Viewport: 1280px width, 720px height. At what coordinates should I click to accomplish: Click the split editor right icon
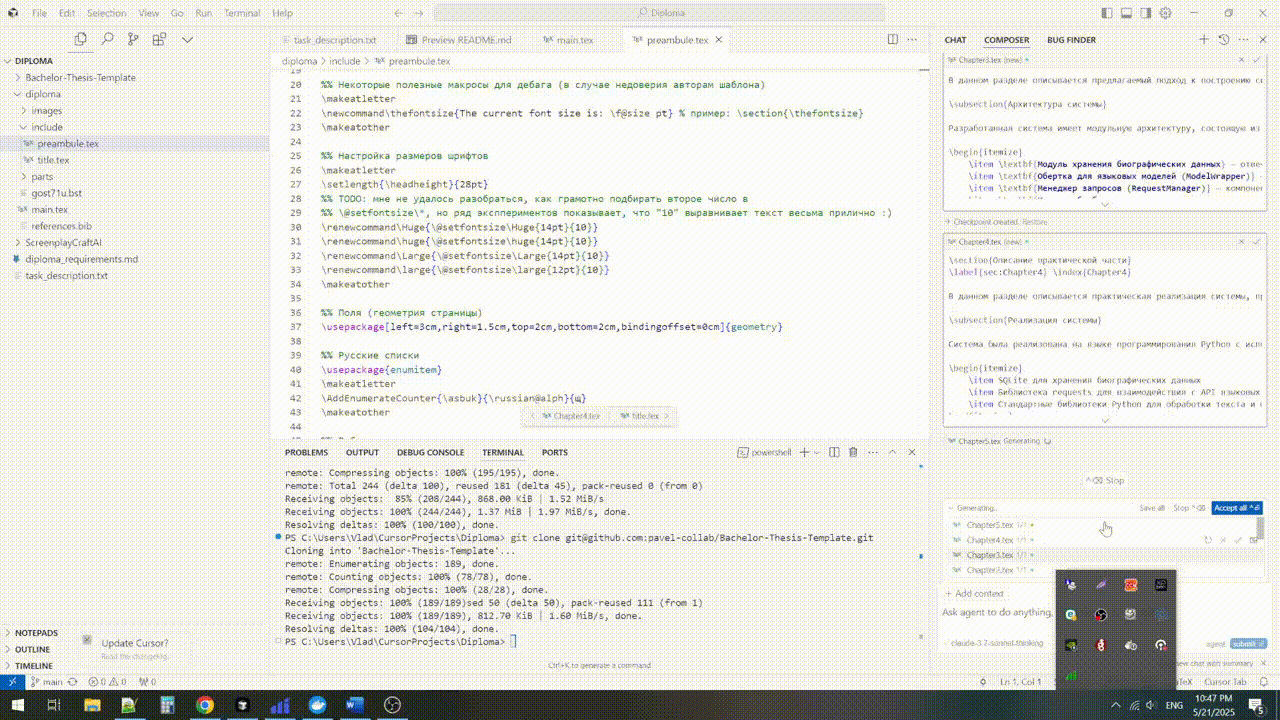coord(893,40)
